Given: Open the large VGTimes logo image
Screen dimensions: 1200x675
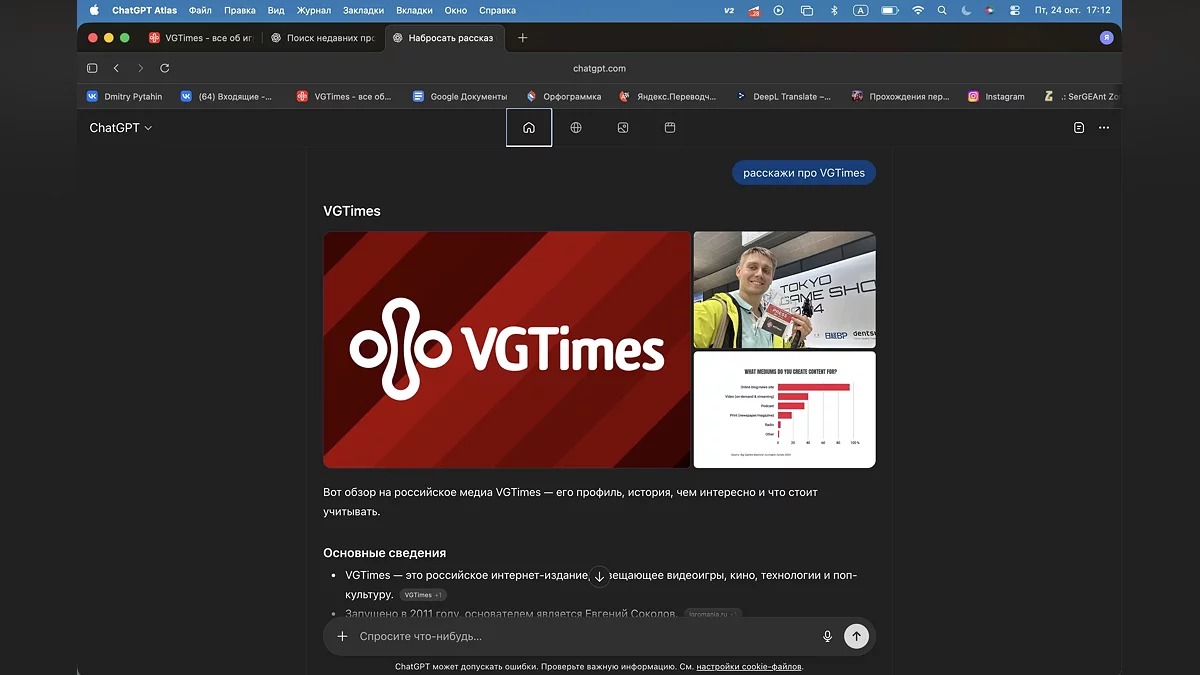Looking at the screenshot, I should click(x=507, y=350).
